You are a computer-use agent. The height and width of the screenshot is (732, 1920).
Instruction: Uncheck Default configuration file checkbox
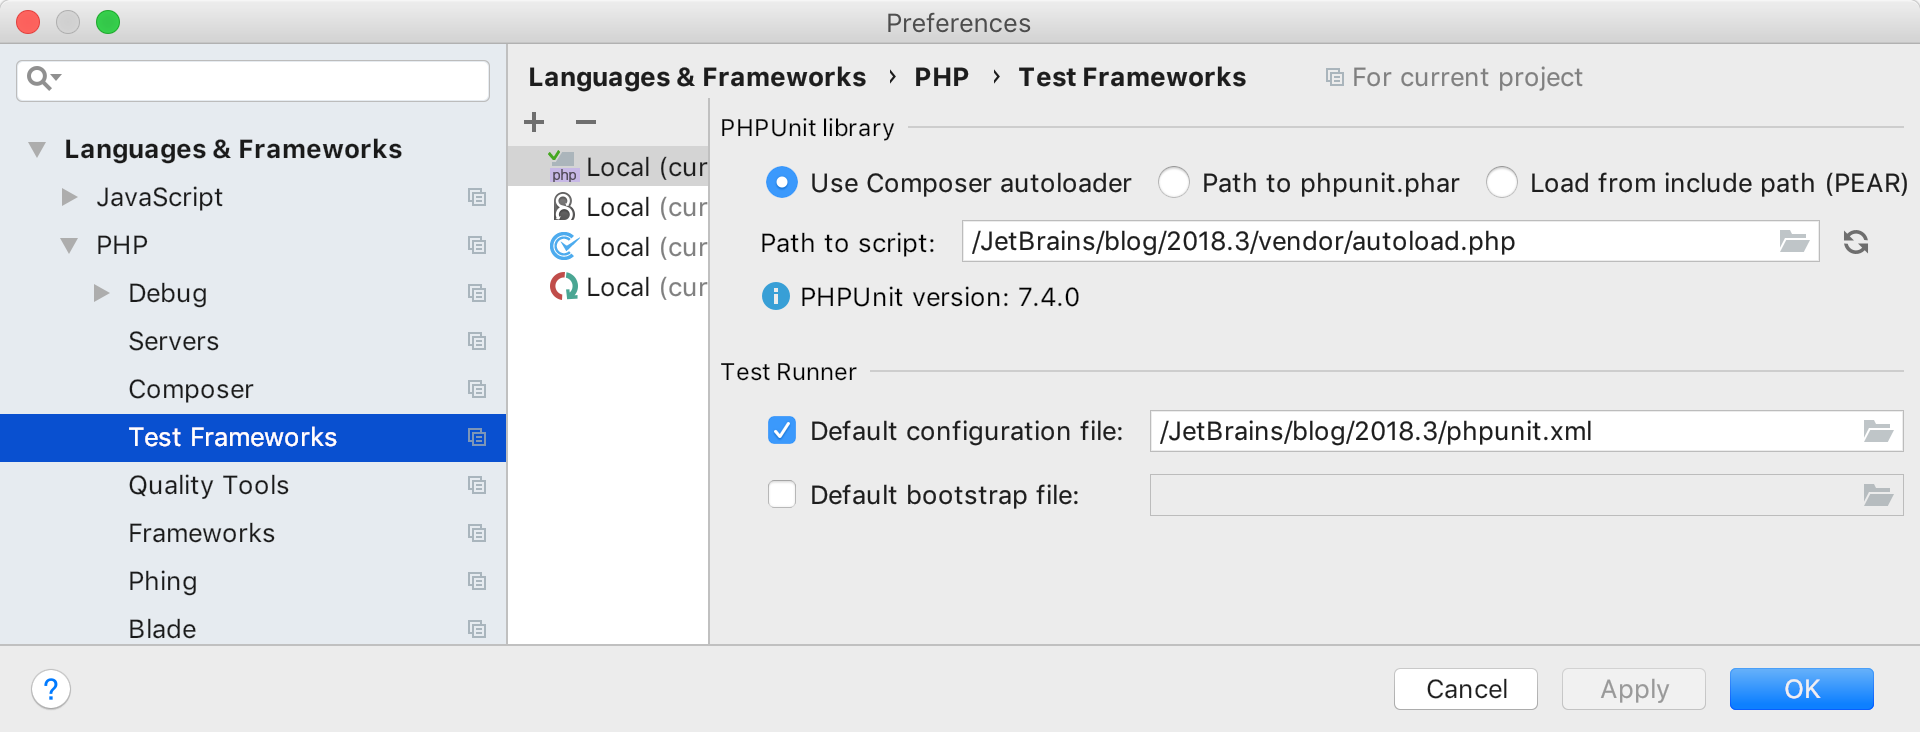782,431
